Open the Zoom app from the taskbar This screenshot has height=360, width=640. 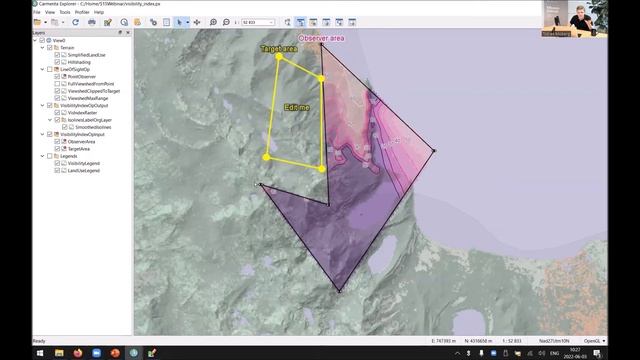[x=96, y=353]
